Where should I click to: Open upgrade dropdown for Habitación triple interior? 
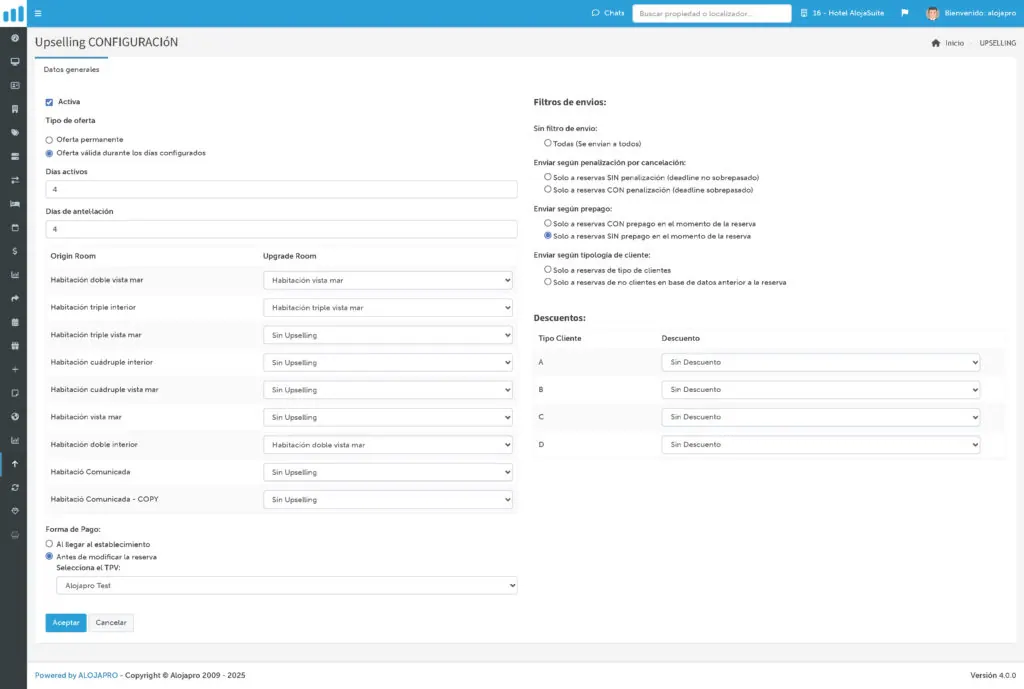[x=388, y=308]
